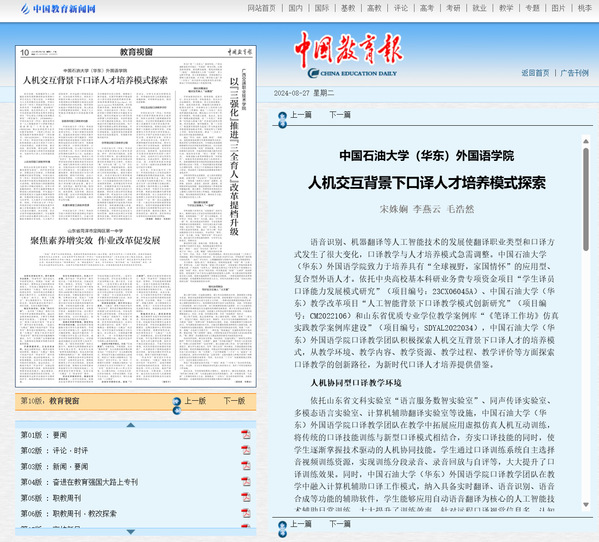Open 评论 navigation item
The width and height of the screenshot is (599, 542).
coord(401,8)
